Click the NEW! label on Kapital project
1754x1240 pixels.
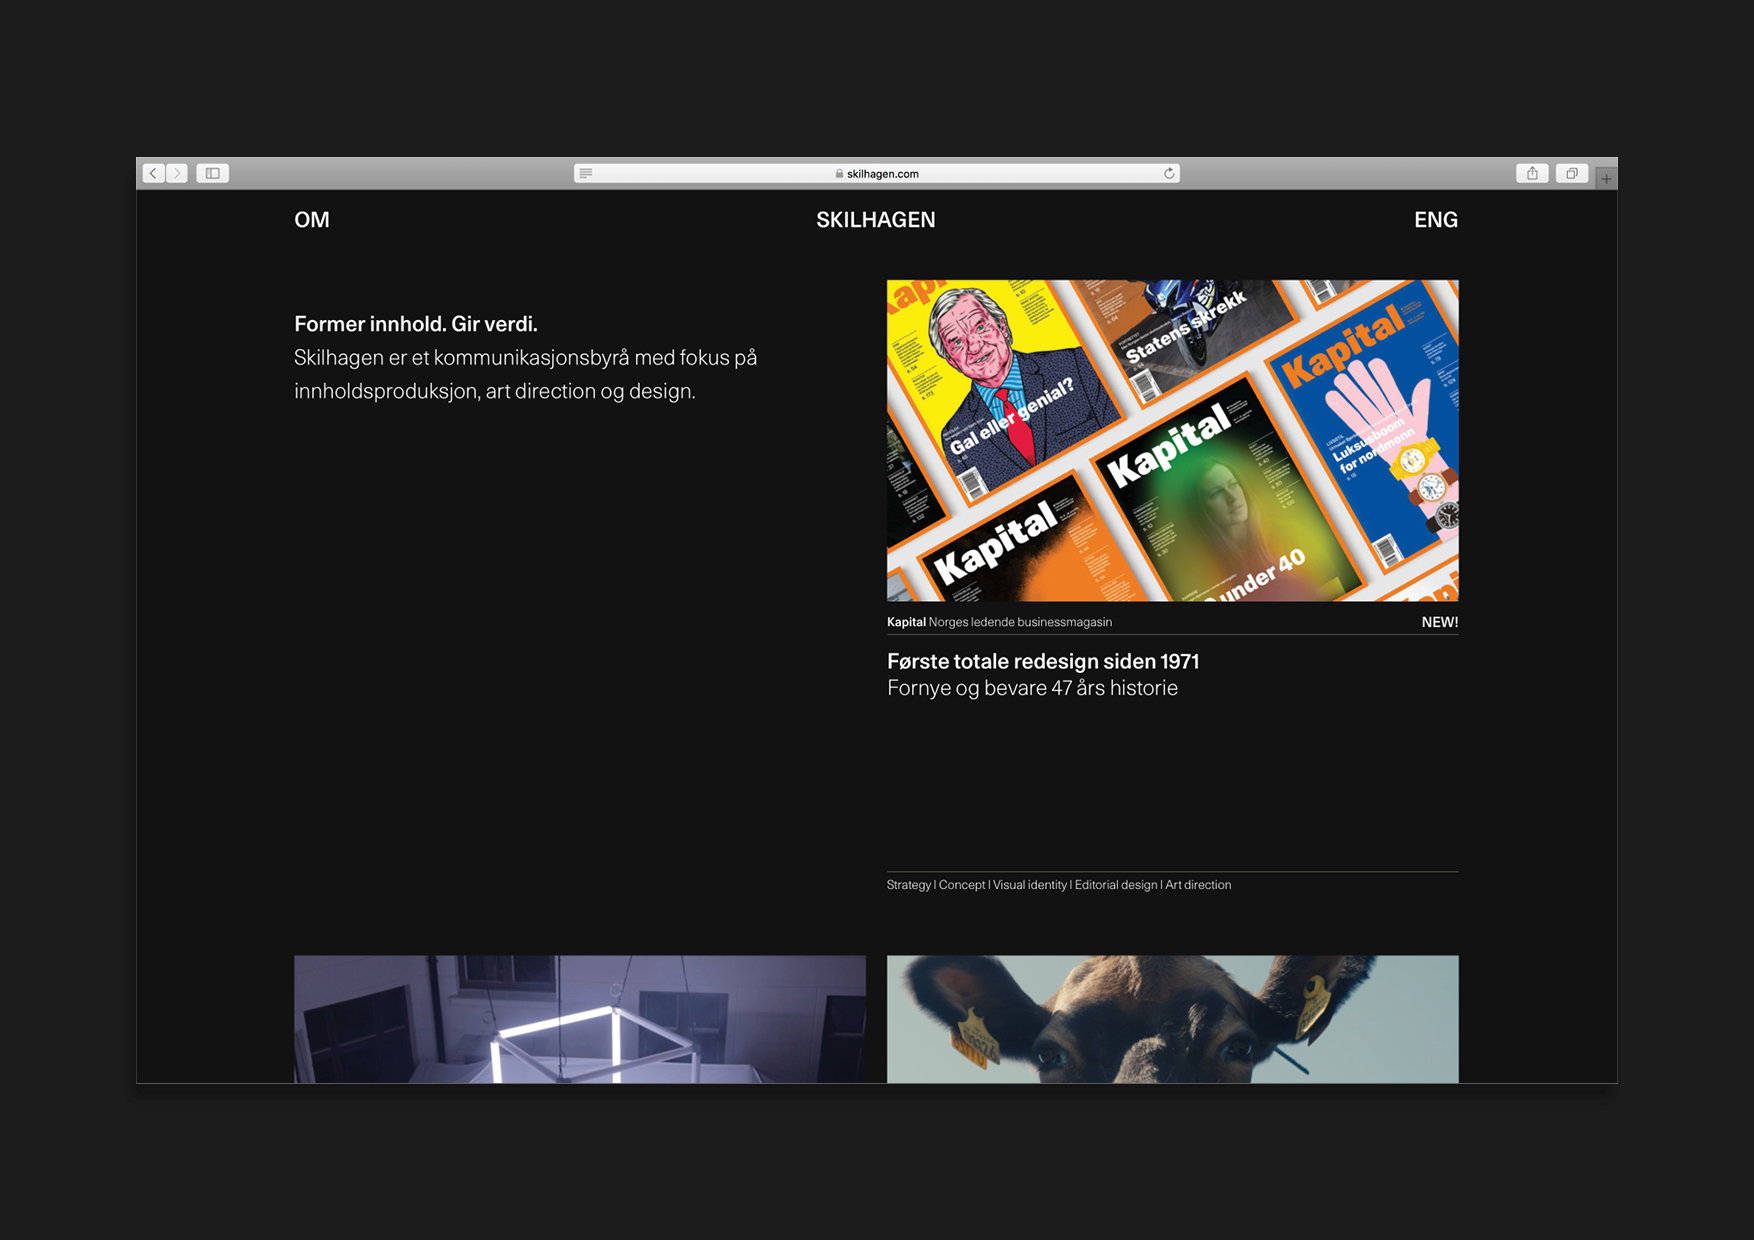tap(1440, 622)
